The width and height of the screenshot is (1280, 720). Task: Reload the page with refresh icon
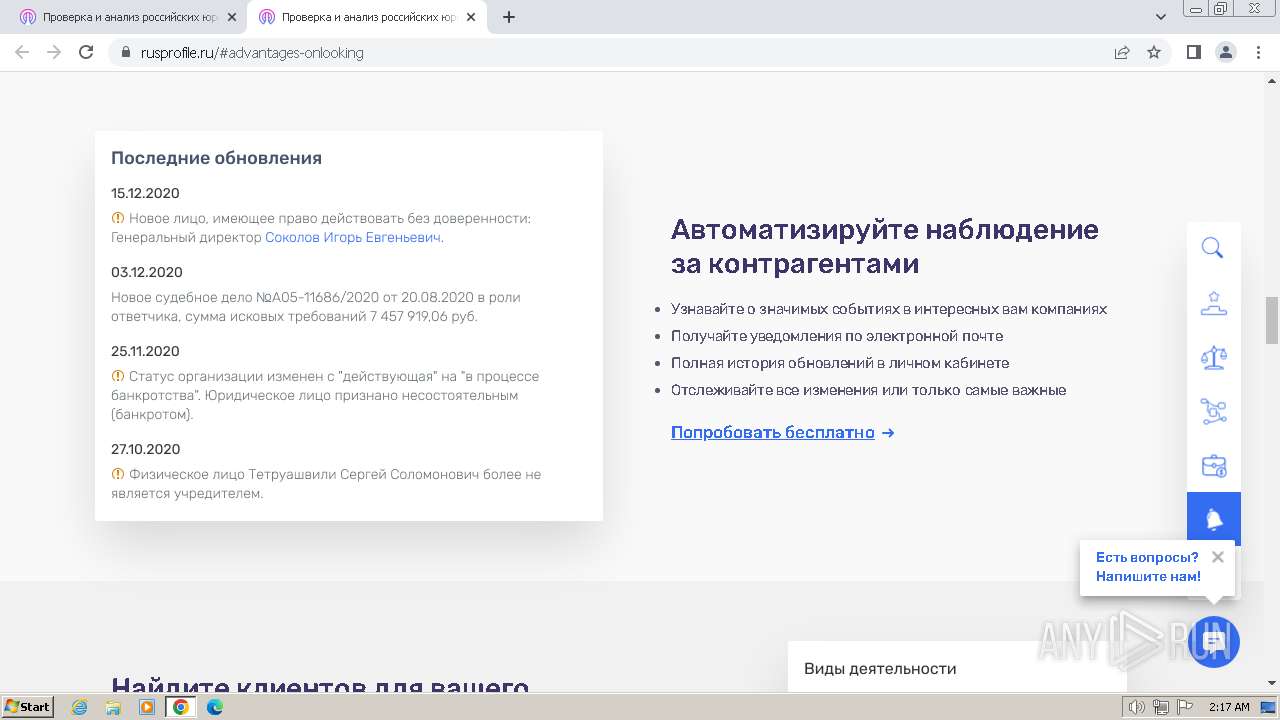pyautogui.click(x=87, y=53)
